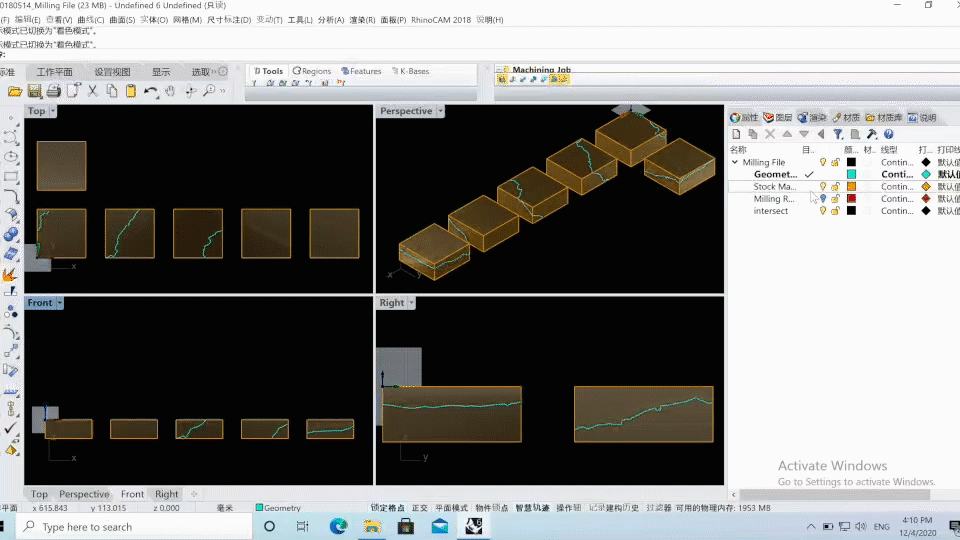Select the Zoom magnifier tool
Screen dimensions: 960x540
(x=209, y=91)
